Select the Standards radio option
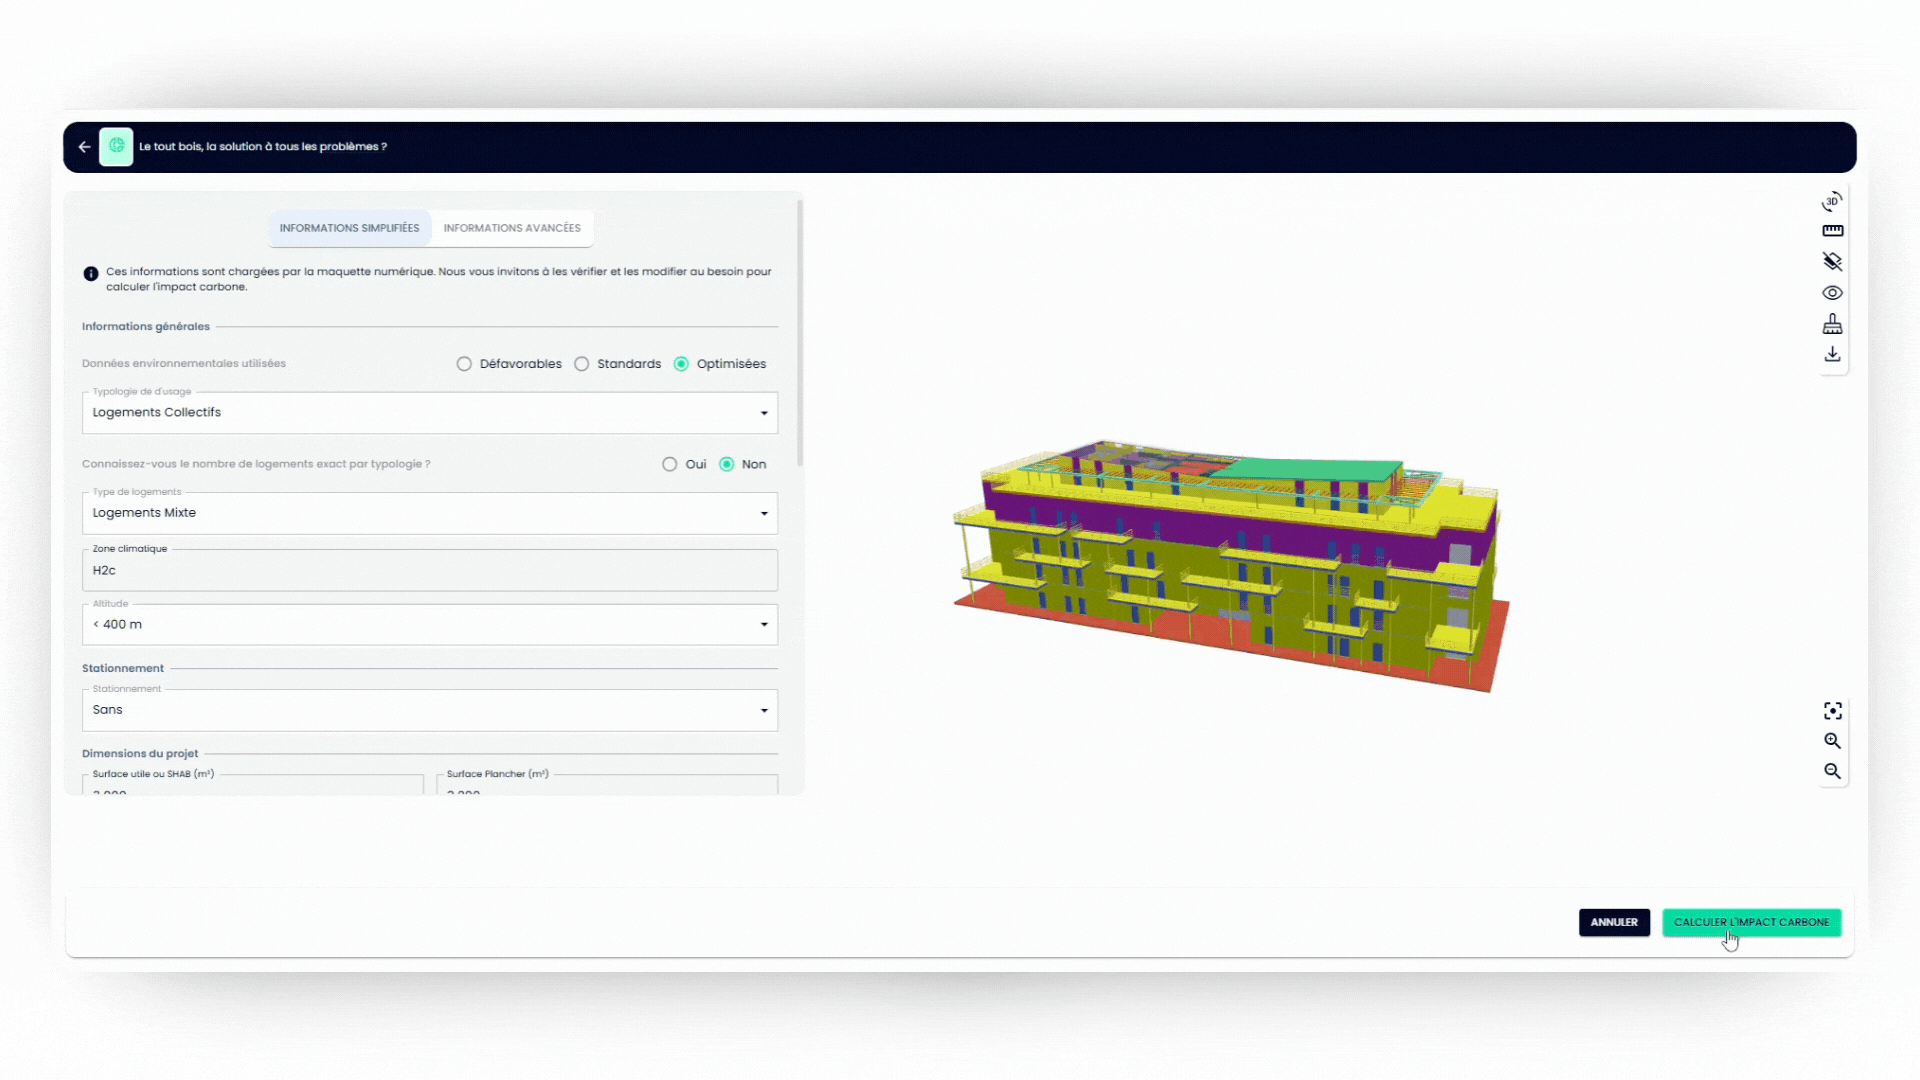This screenshot has height=1080, width=1920. click(x=582, y=364)
